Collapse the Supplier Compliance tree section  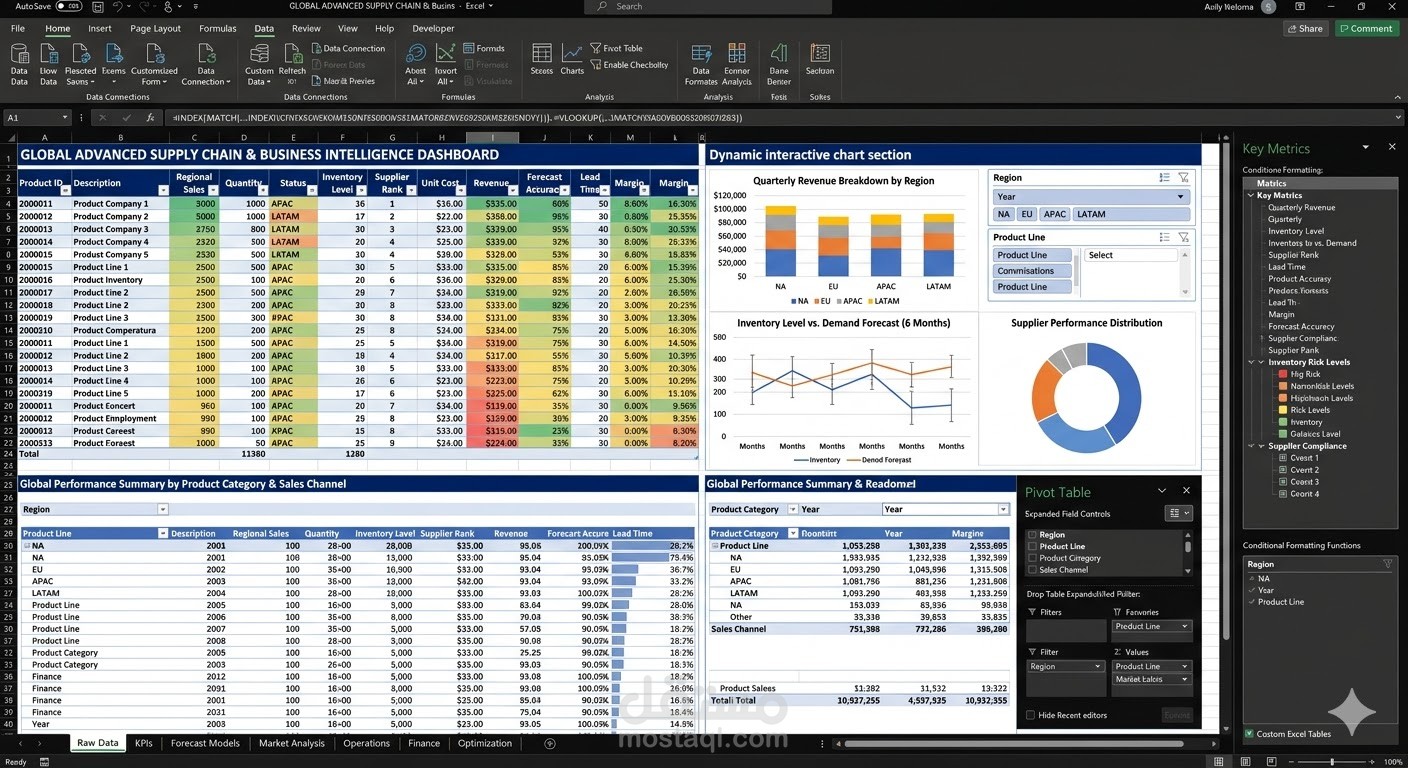pos(1252,446)
